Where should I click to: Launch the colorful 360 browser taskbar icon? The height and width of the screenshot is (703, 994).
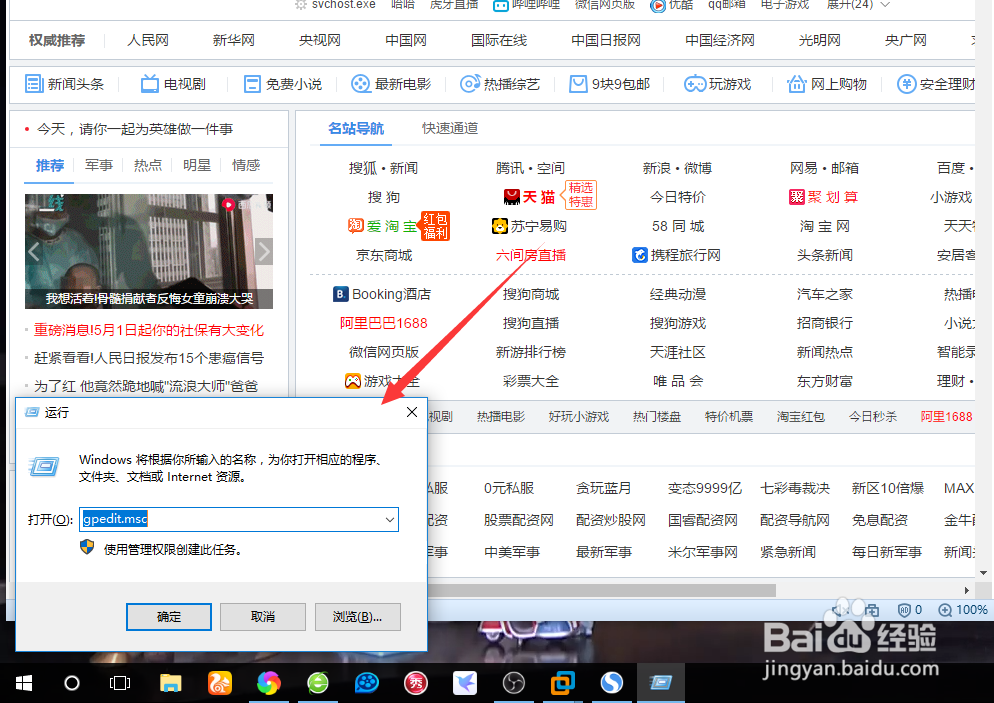269,683
